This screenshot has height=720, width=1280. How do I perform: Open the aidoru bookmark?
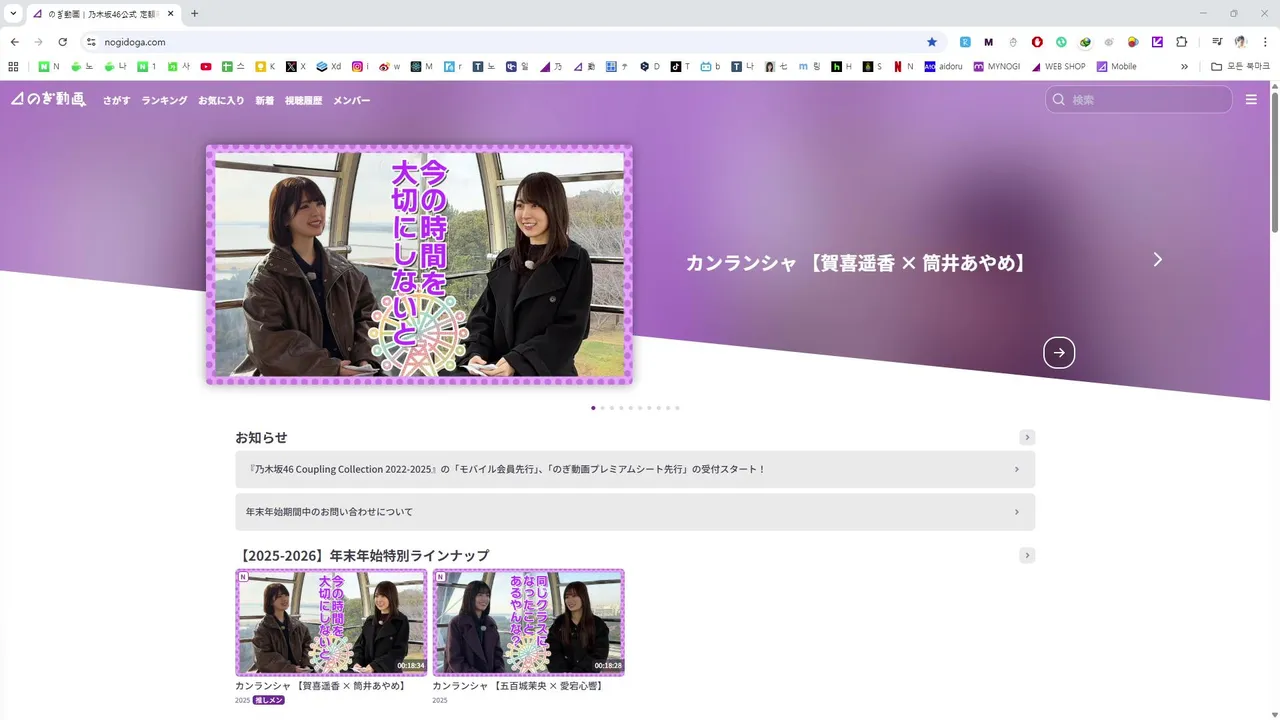click(x=943, y=67)
